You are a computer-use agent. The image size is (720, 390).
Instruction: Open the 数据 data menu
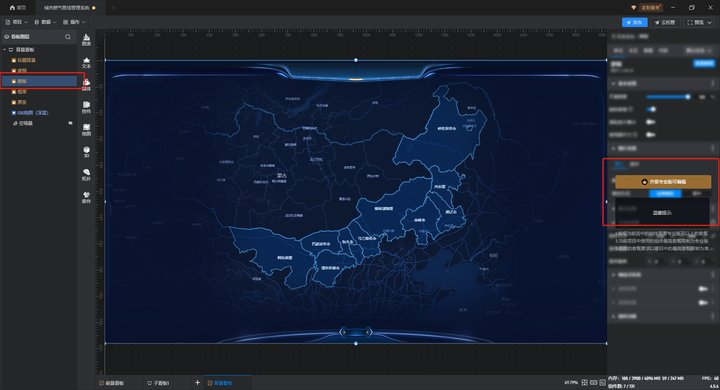click(45, 22)
